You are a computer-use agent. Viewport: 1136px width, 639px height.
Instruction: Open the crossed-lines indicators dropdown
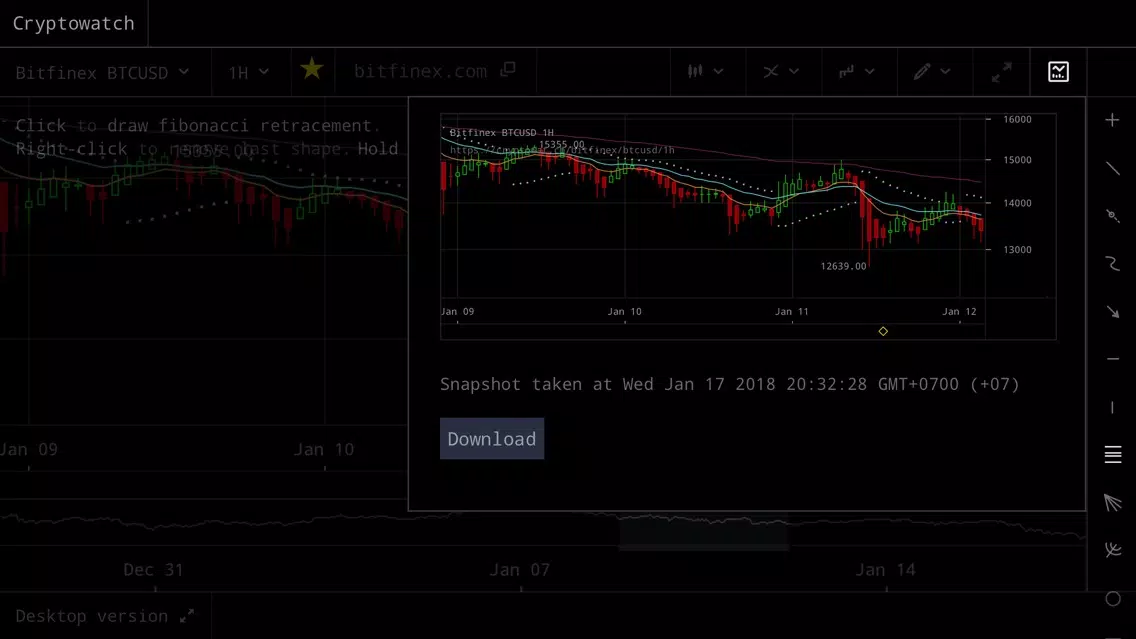[x=781, y=72]
